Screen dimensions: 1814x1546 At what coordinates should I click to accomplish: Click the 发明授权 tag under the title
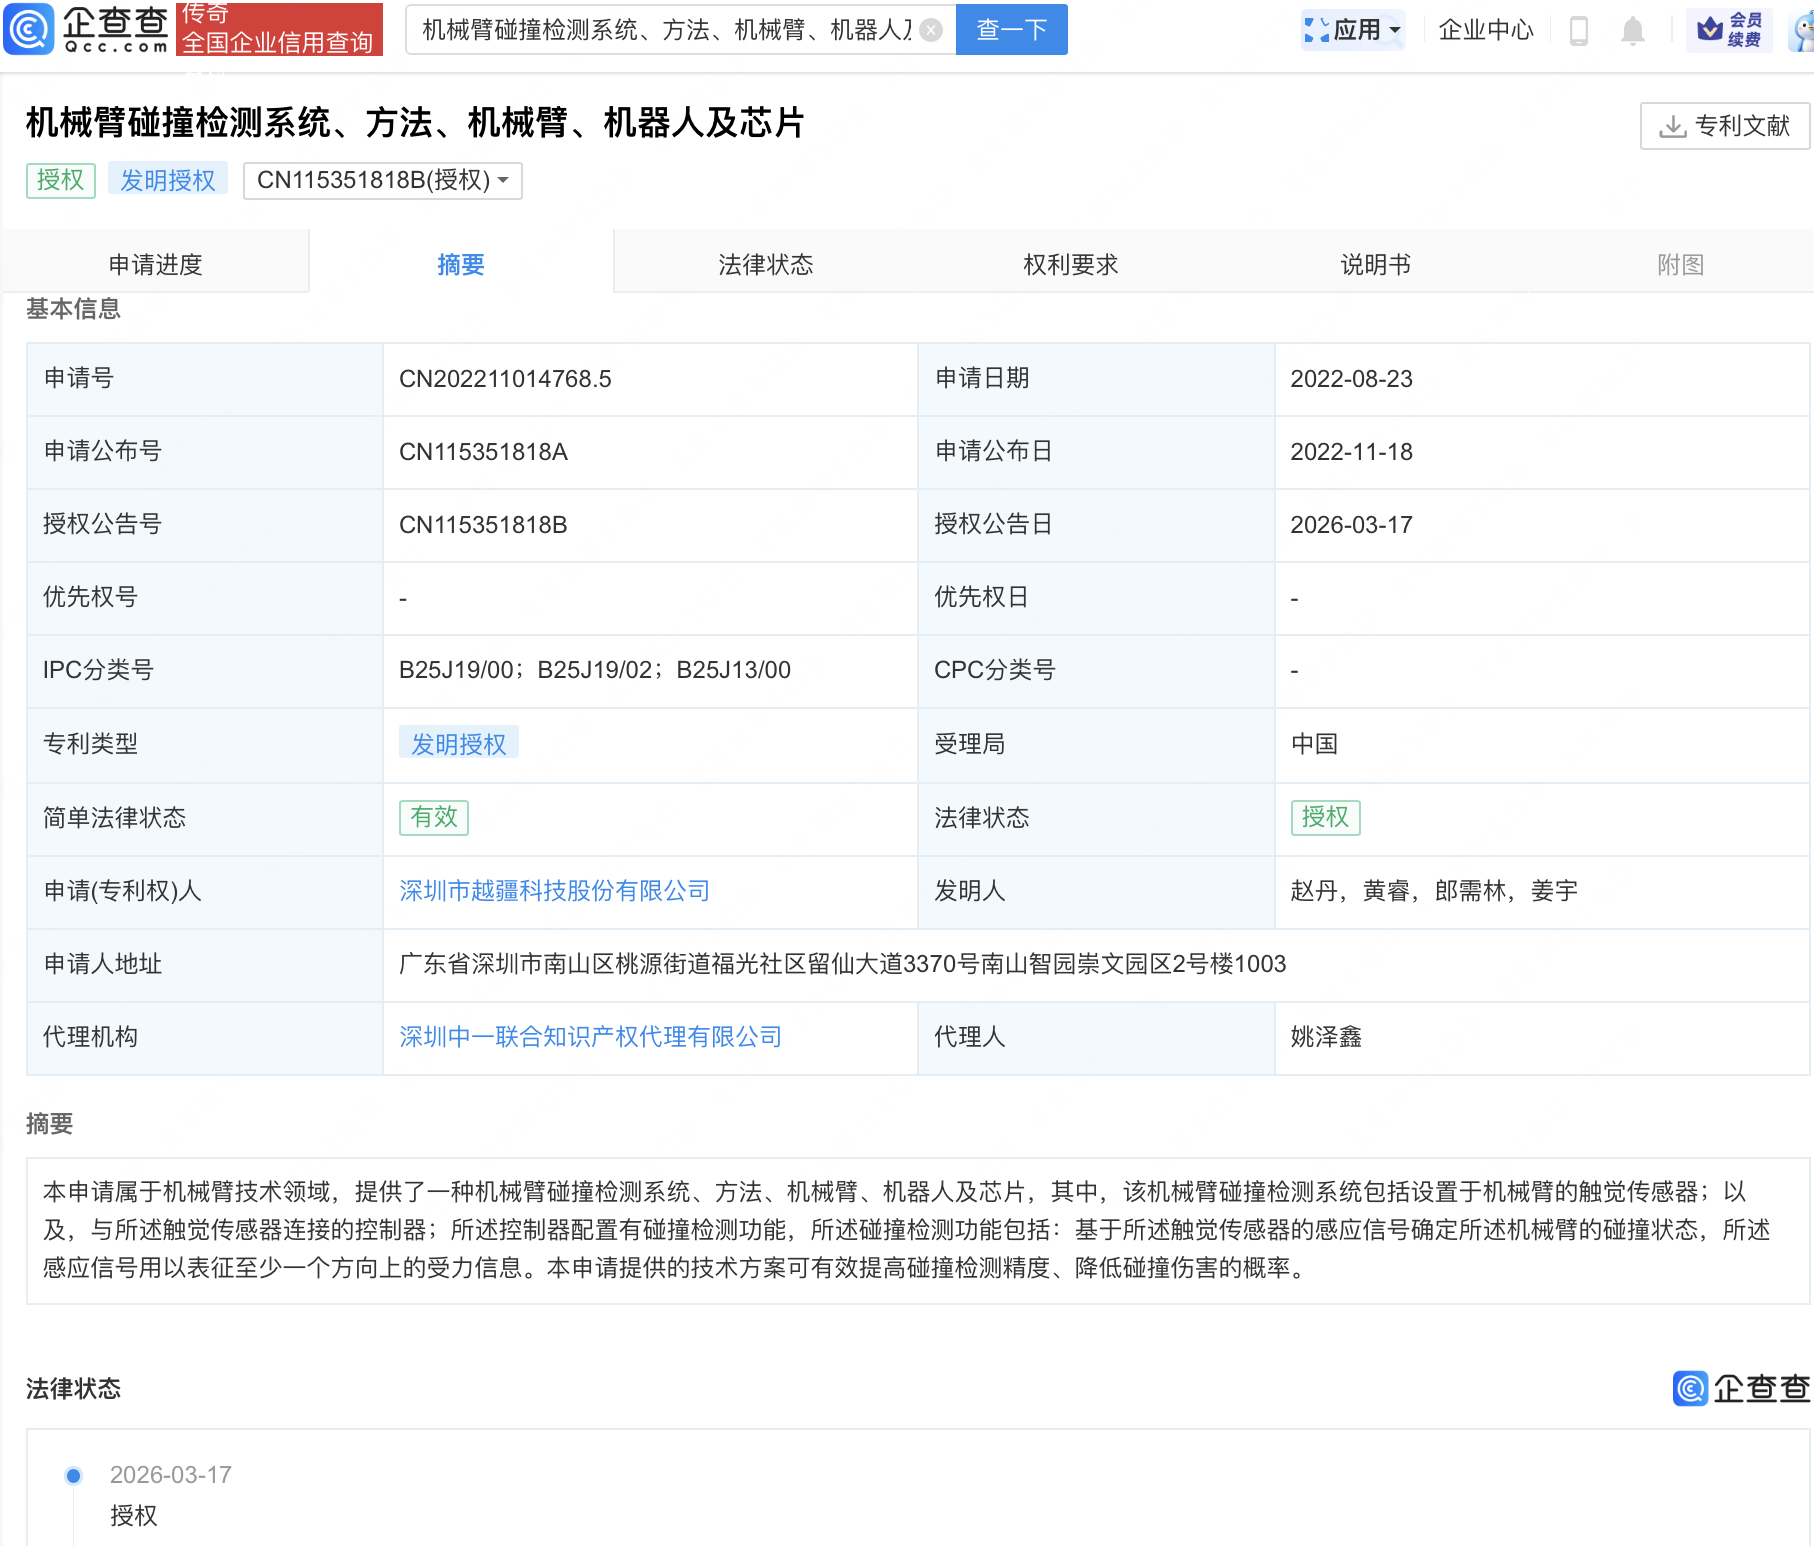168,180
